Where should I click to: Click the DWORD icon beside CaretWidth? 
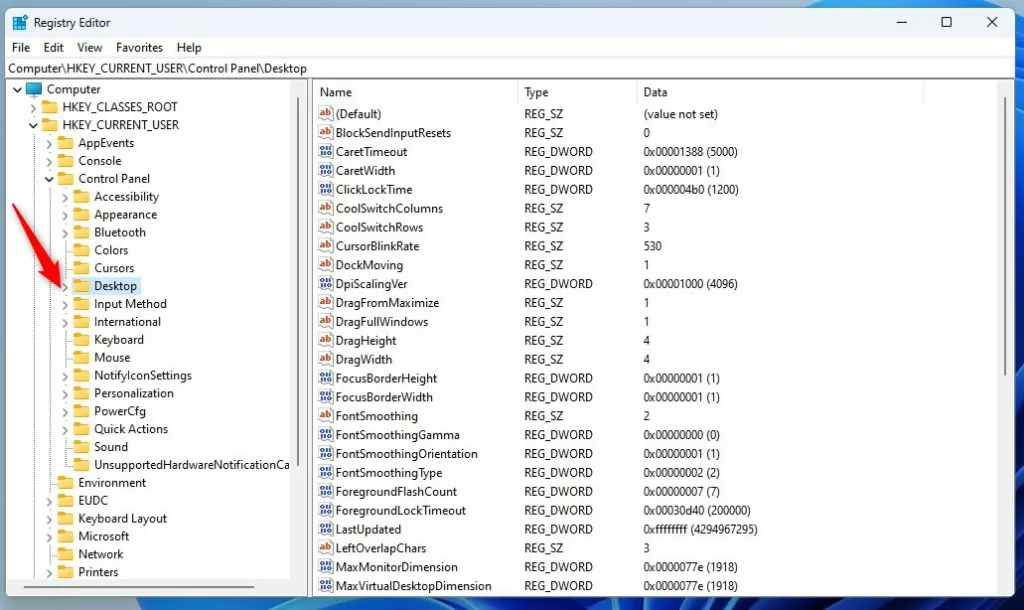point(325,170)
